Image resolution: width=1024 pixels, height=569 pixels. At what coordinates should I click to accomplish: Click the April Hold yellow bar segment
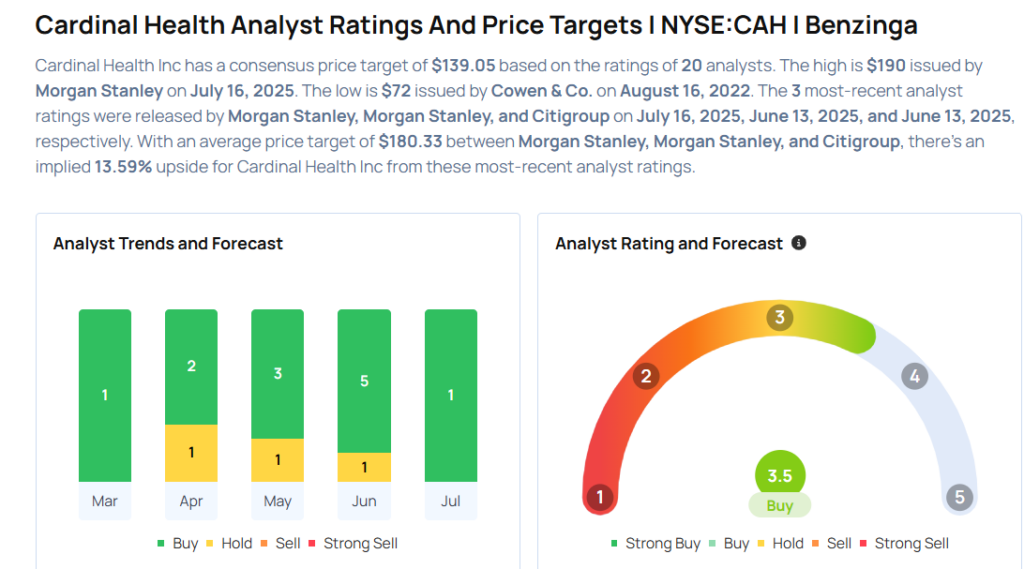click(191, 453)
